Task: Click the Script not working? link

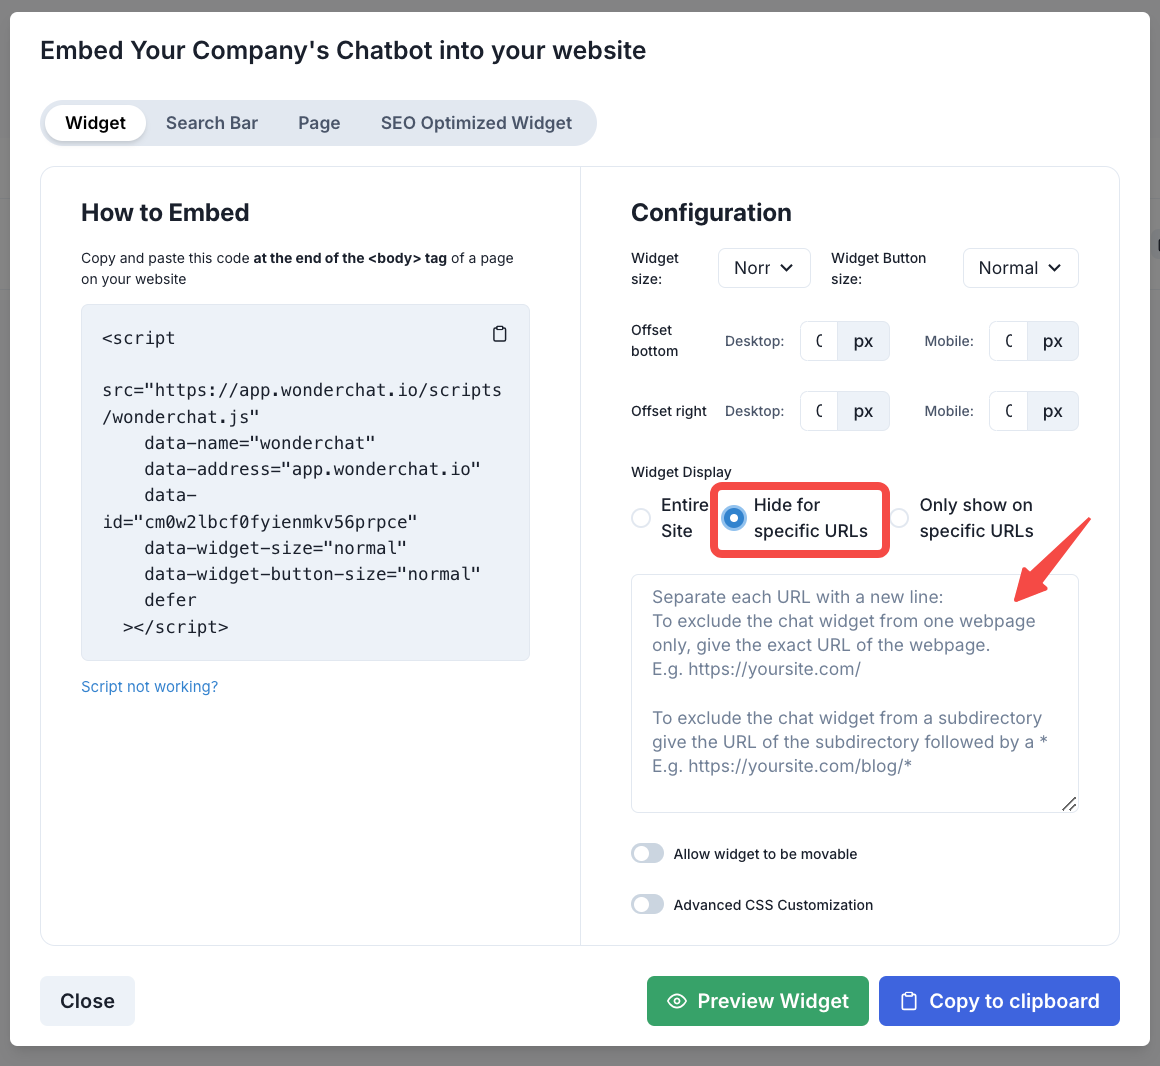Action: pos(149,686)
